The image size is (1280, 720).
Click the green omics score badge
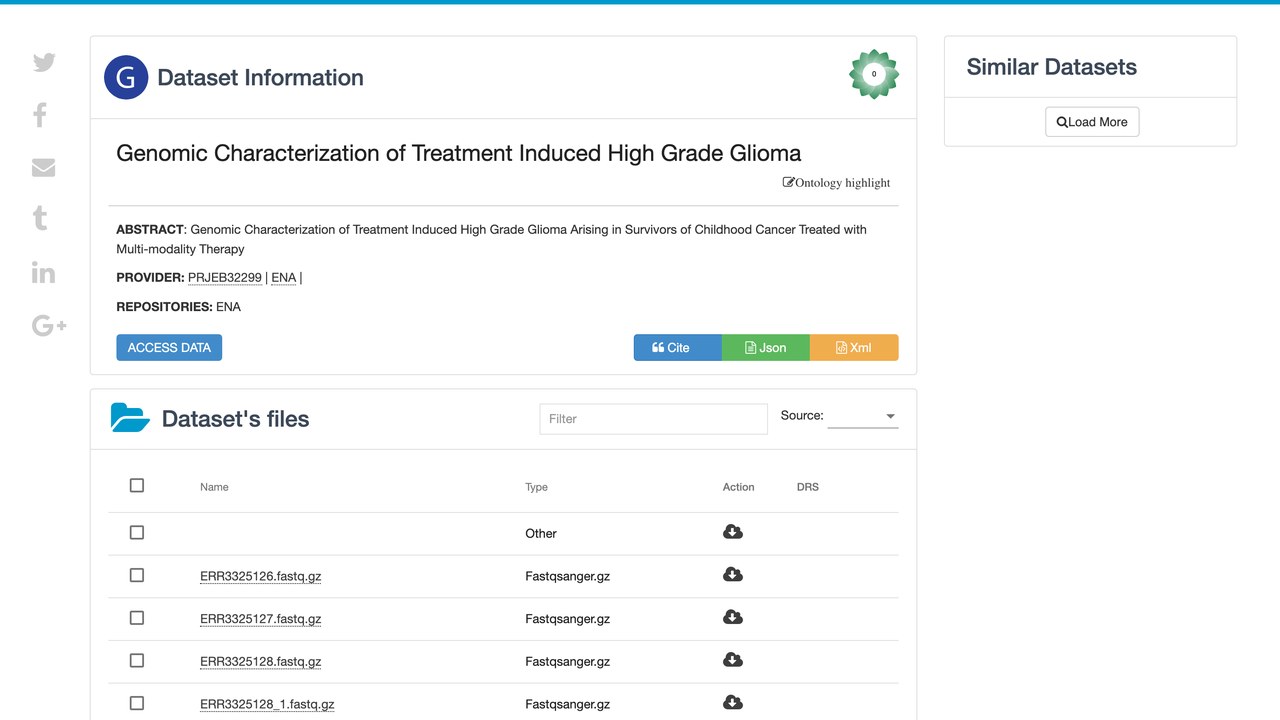tap(874, 74)
